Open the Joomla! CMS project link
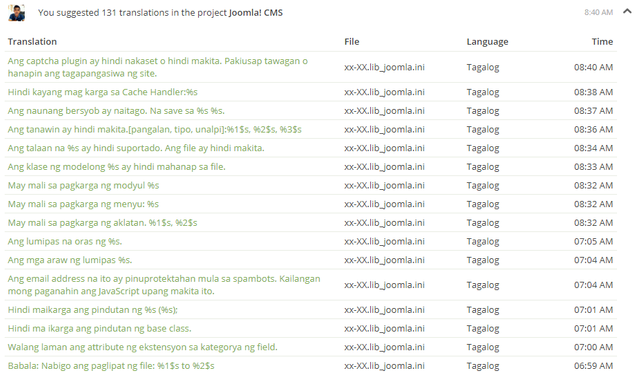Image resolution: width=640 pixels, height=372 pixels. coord(256,13)
